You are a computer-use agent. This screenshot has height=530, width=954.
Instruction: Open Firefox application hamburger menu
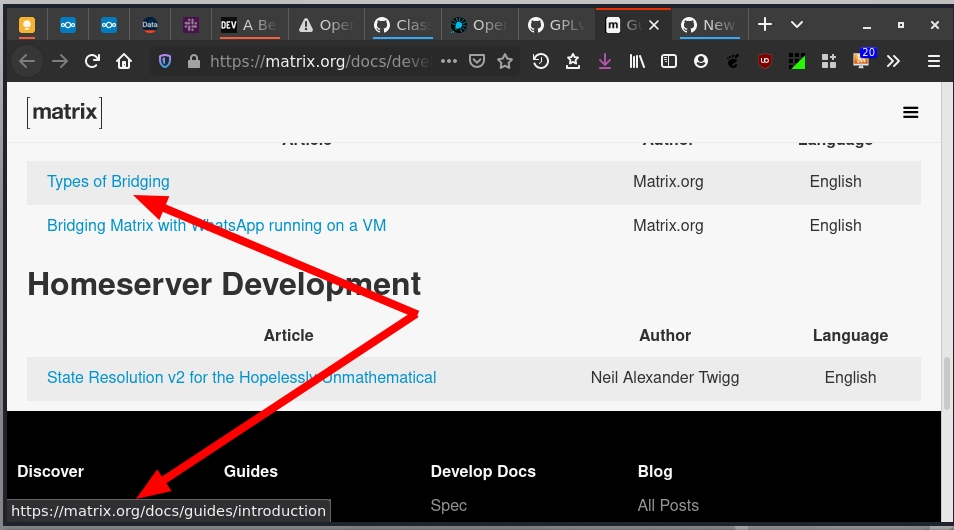(934, 61)
